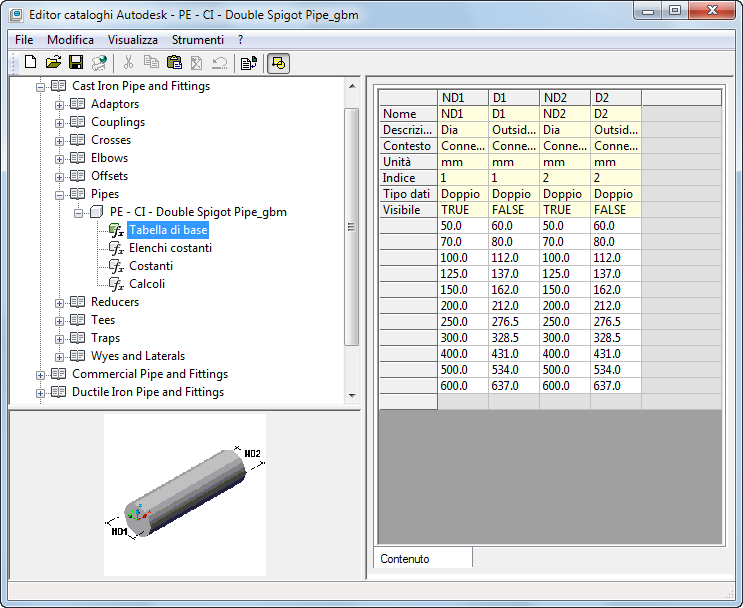Click the properties list icon after Undo
The width and height of the screenshot is (743, 608).
[249, 63]
